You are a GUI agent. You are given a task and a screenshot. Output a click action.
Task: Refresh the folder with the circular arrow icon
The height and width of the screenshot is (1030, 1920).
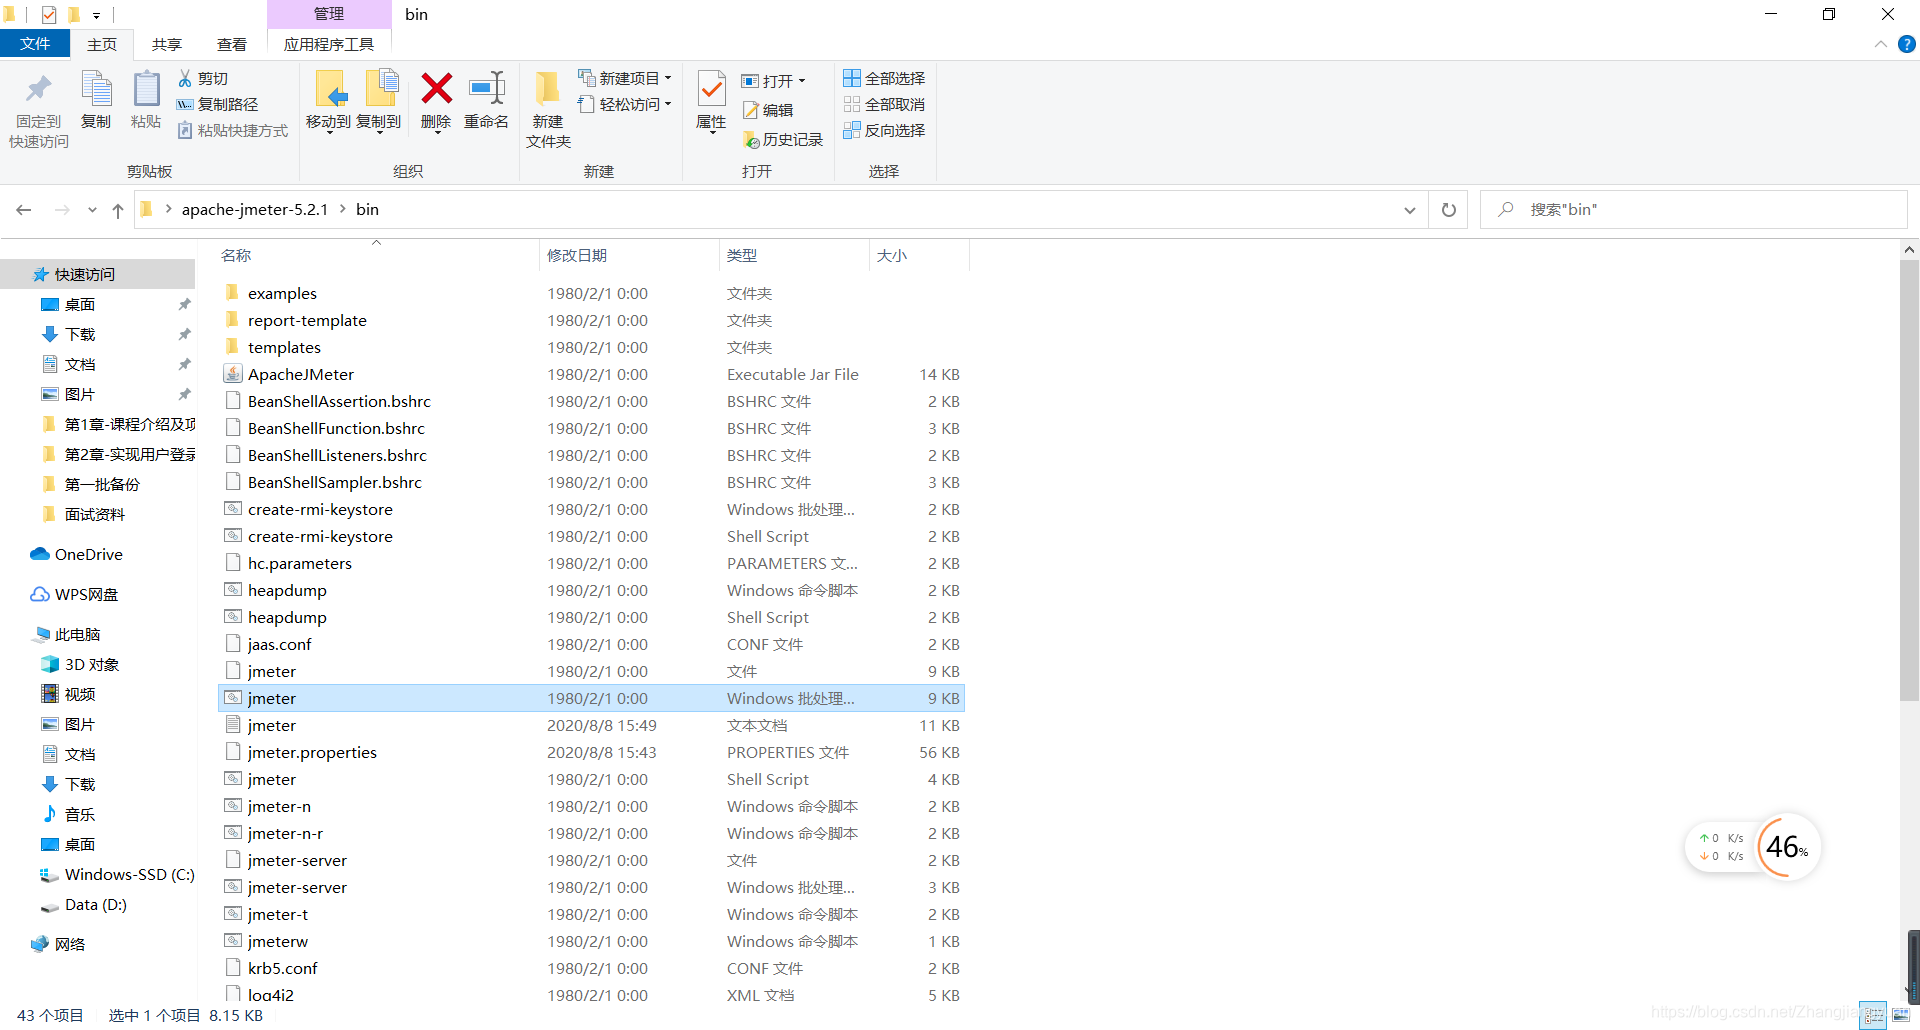[x=1448, y=209]
